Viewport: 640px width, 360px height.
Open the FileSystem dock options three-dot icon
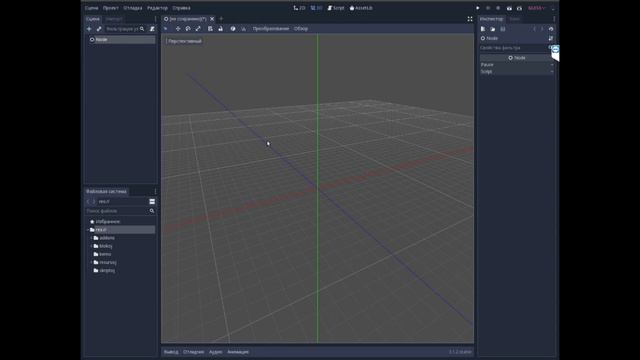[155, 191]
